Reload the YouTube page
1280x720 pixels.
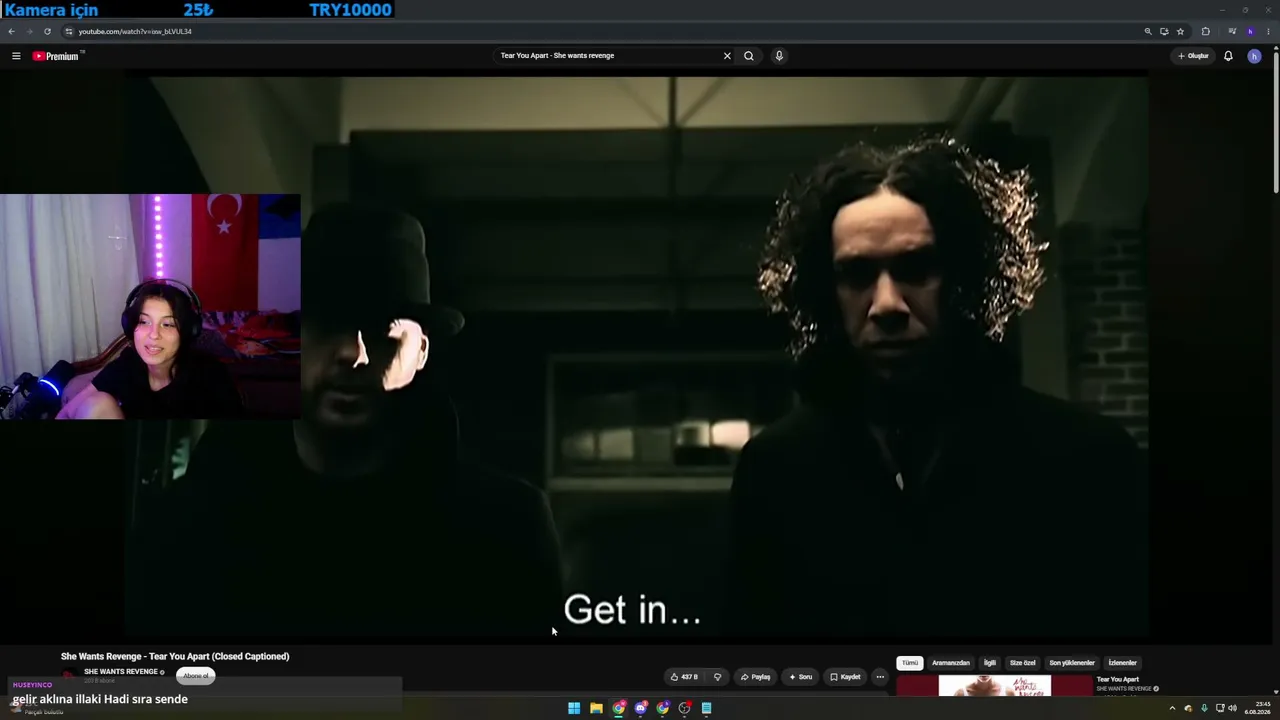tap(47, 31)
